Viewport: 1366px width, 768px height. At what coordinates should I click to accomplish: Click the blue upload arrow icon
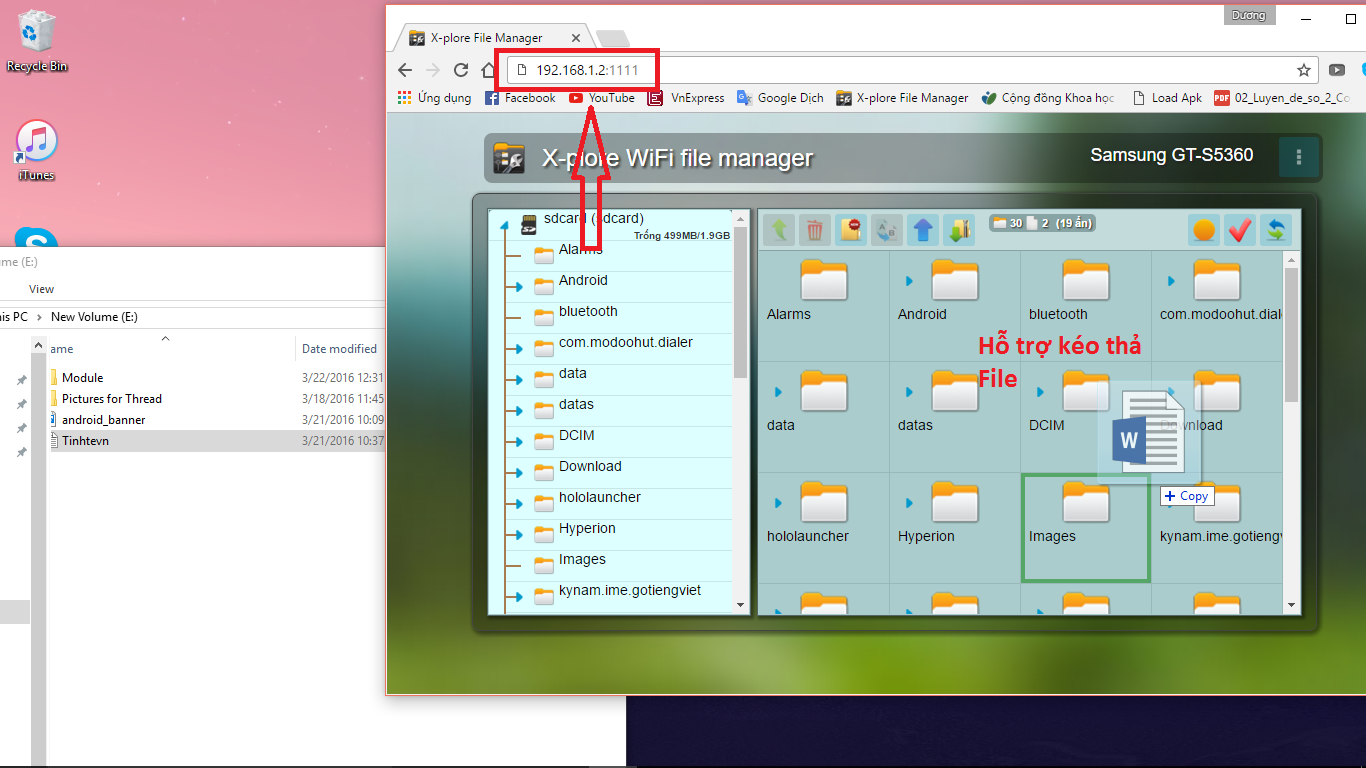[923, 230]
